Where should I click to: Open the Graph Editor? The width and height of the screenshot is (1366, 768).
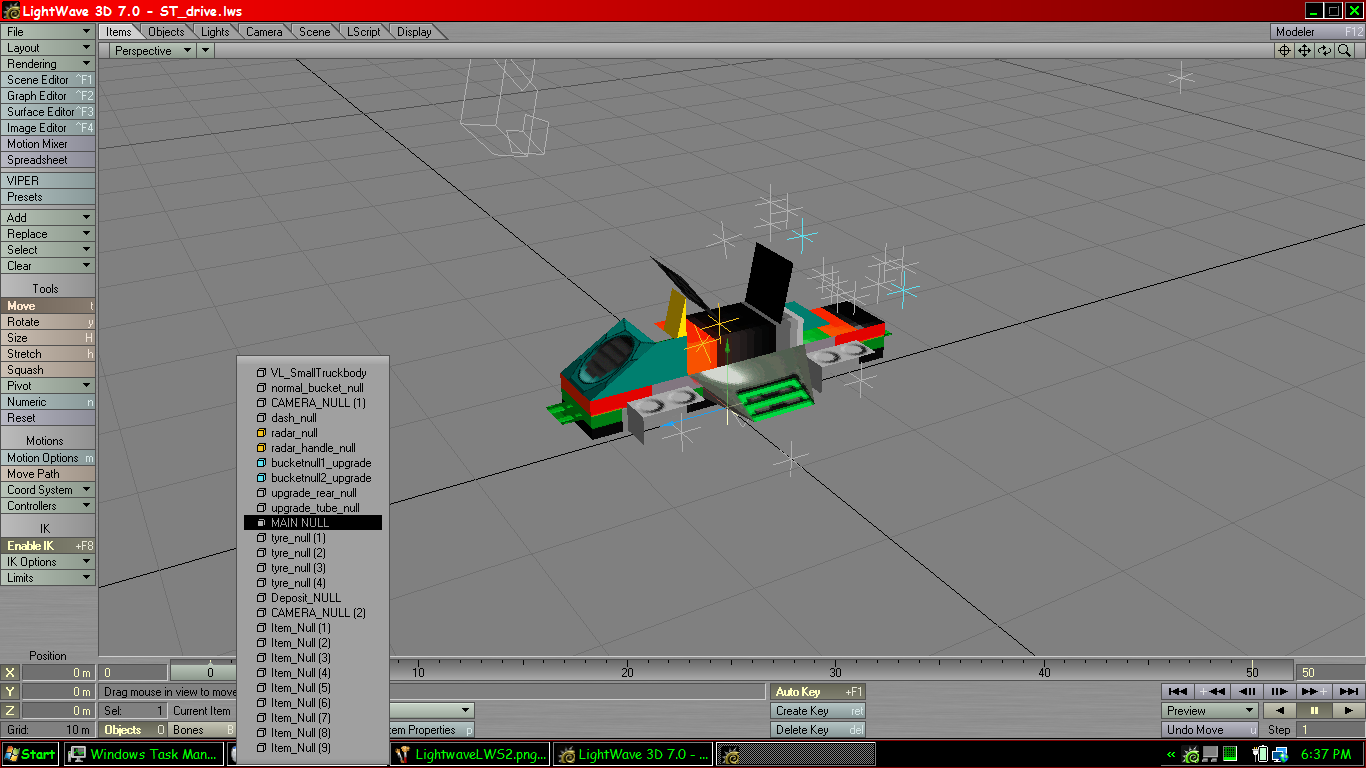point(48,96)
